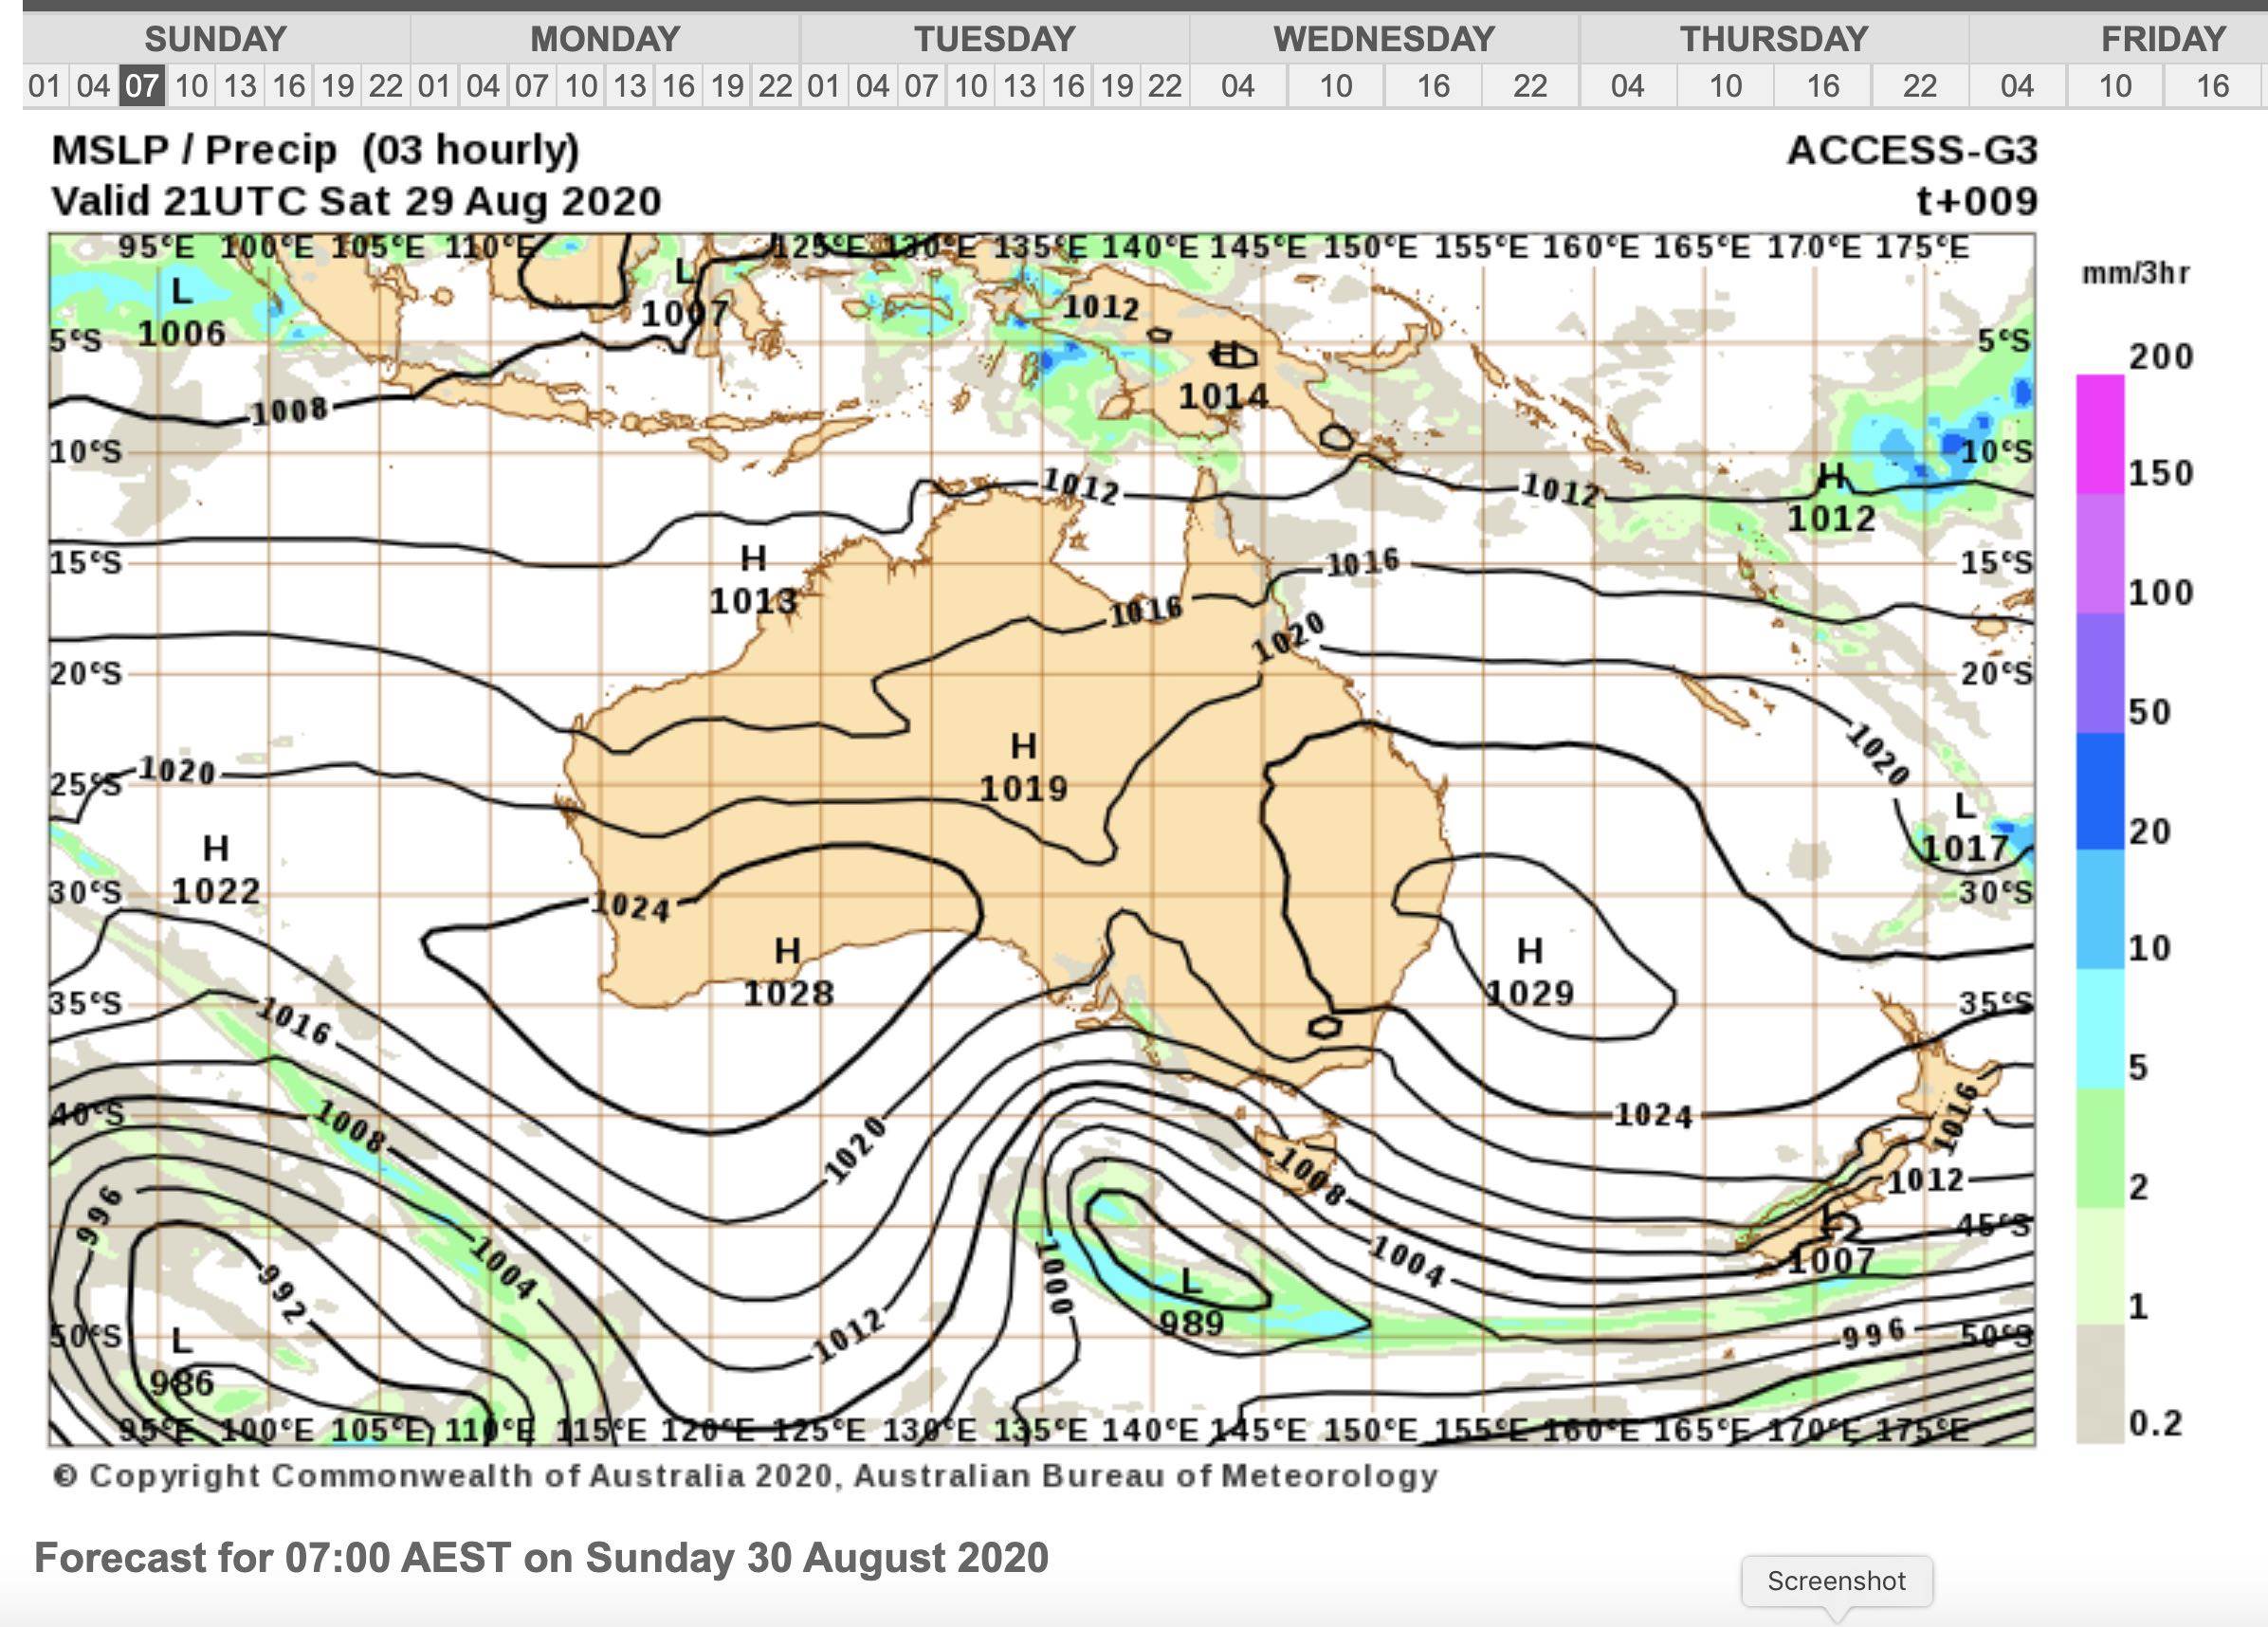Click the Screenshot tooltip button
Screen dimensions: 2268x1627
tap(1836, 1581)
